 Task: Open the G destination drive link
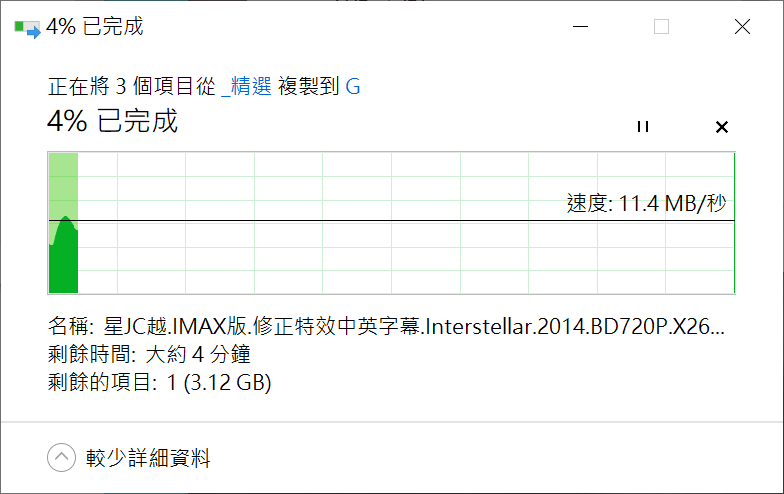click(353, 87)
